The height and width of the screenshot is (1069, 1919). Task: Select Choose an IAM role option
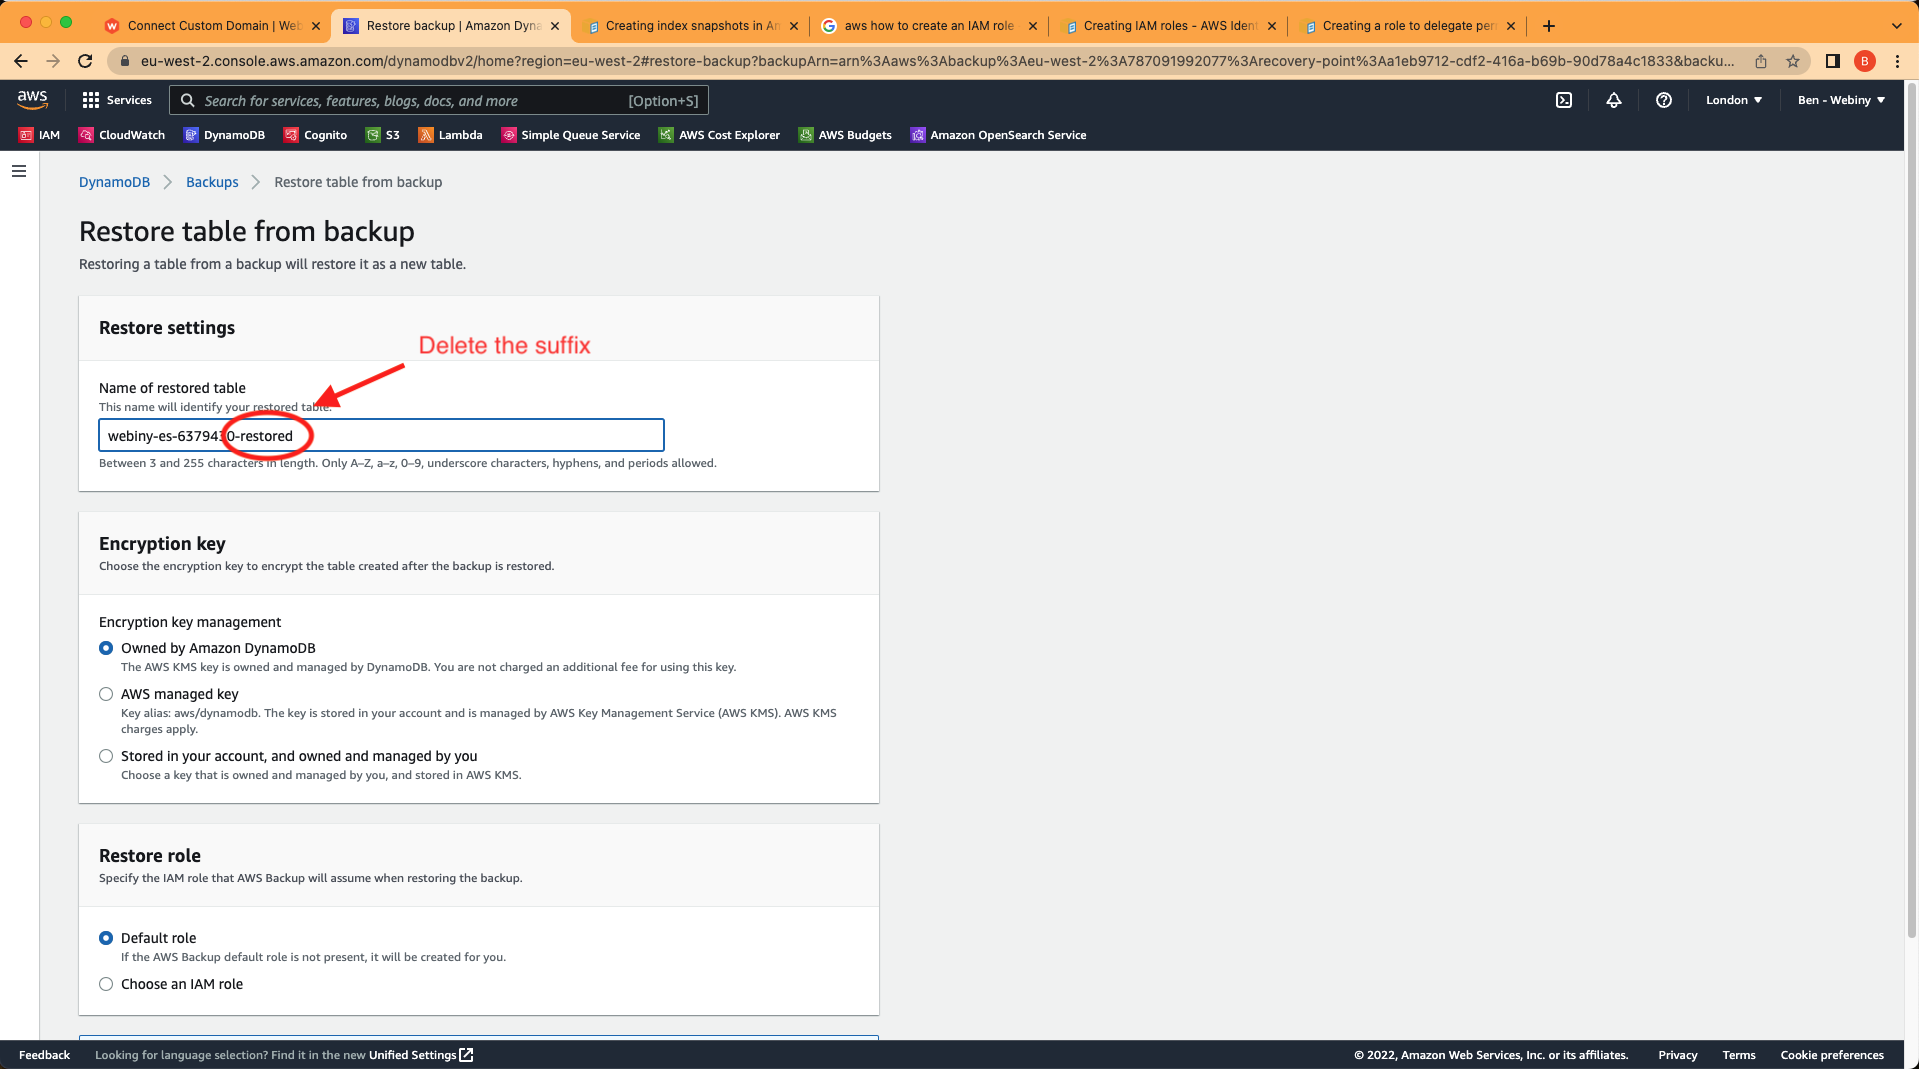click(106, 984)
